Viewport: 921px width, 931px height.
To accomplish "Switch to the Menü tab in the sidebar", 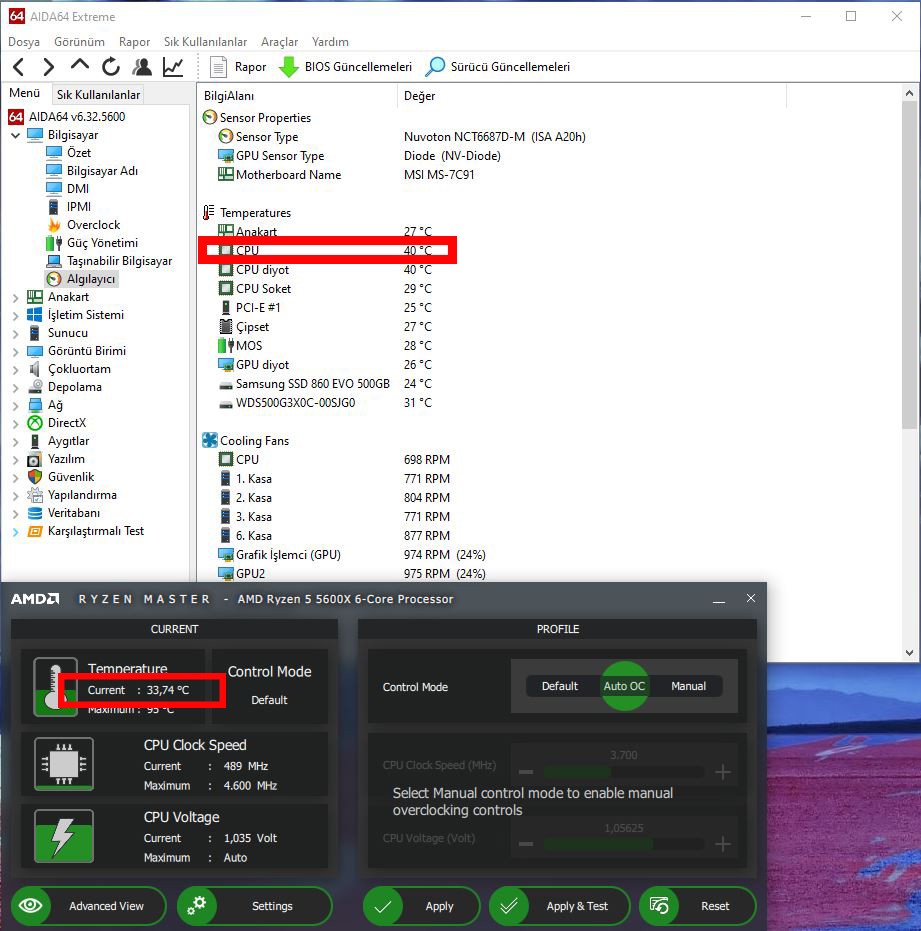I will click(24, 93).
